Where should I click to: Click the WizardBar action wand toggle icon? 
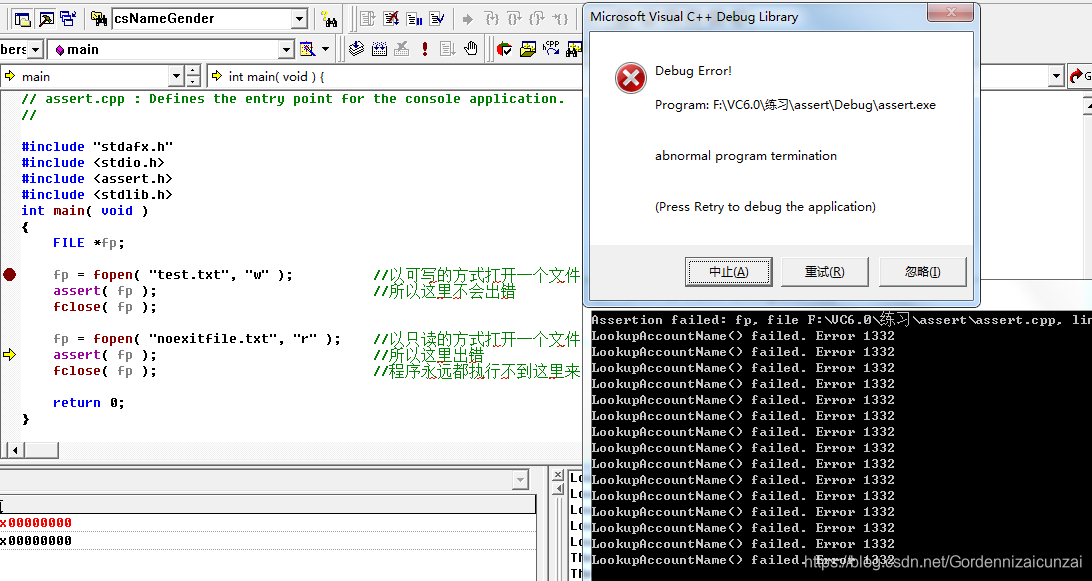click(307, 48)
